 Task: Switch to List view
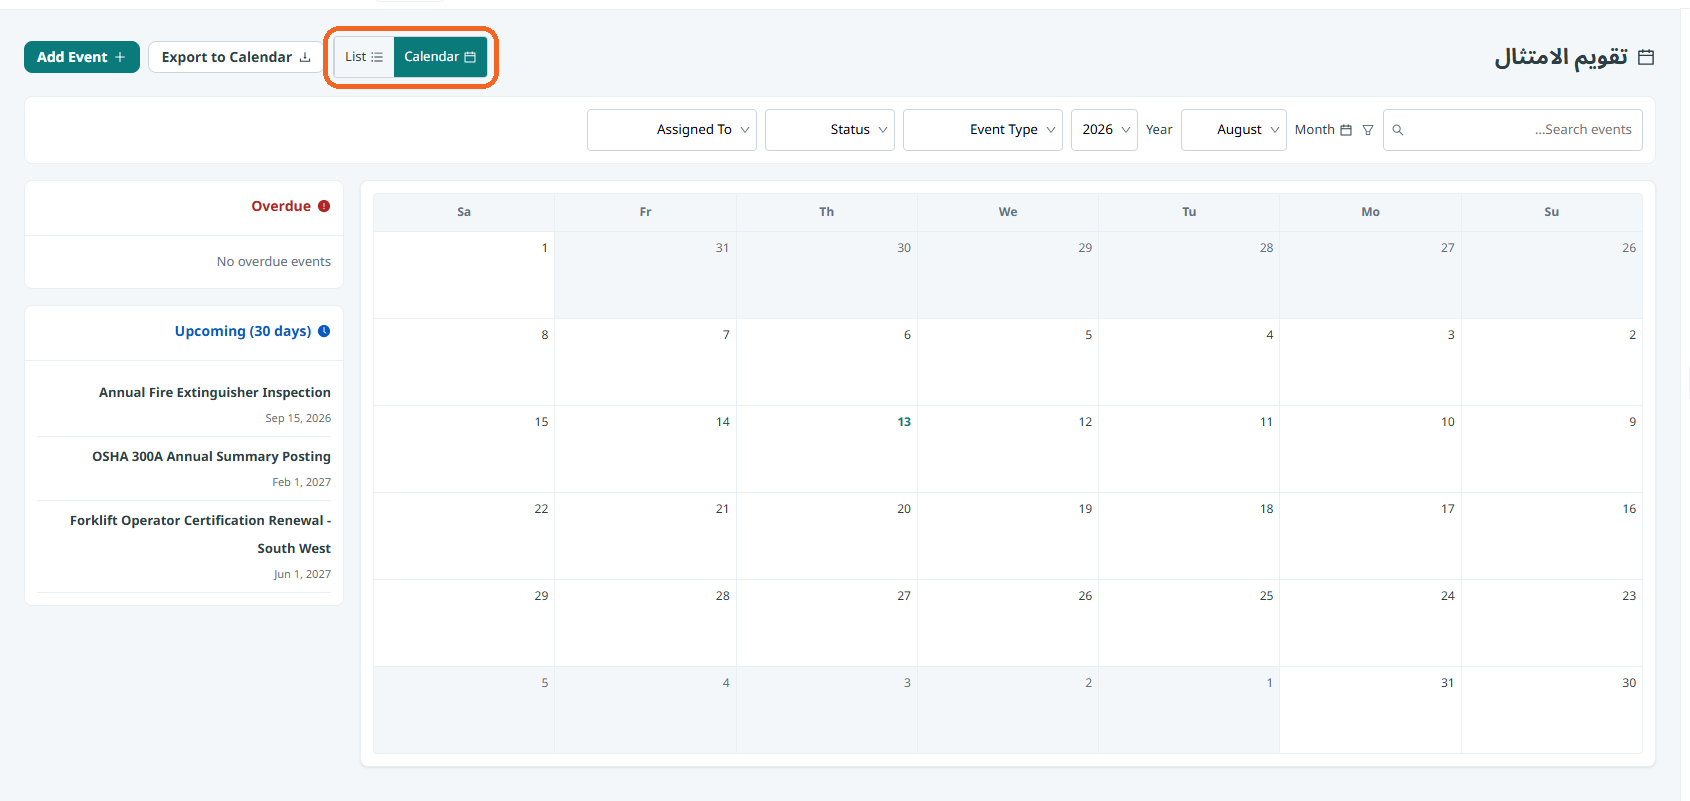pos(364,57)
